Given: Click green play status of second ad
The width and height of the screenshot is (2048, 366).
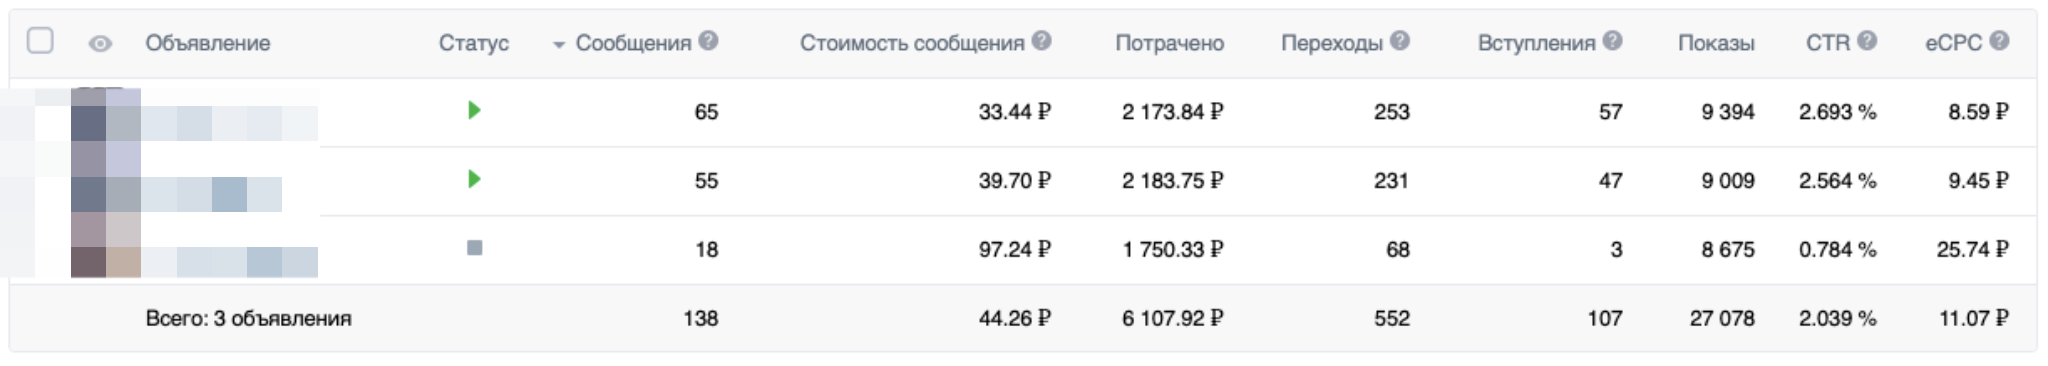Looking at the screenshot, I should [x=474, y=179].
